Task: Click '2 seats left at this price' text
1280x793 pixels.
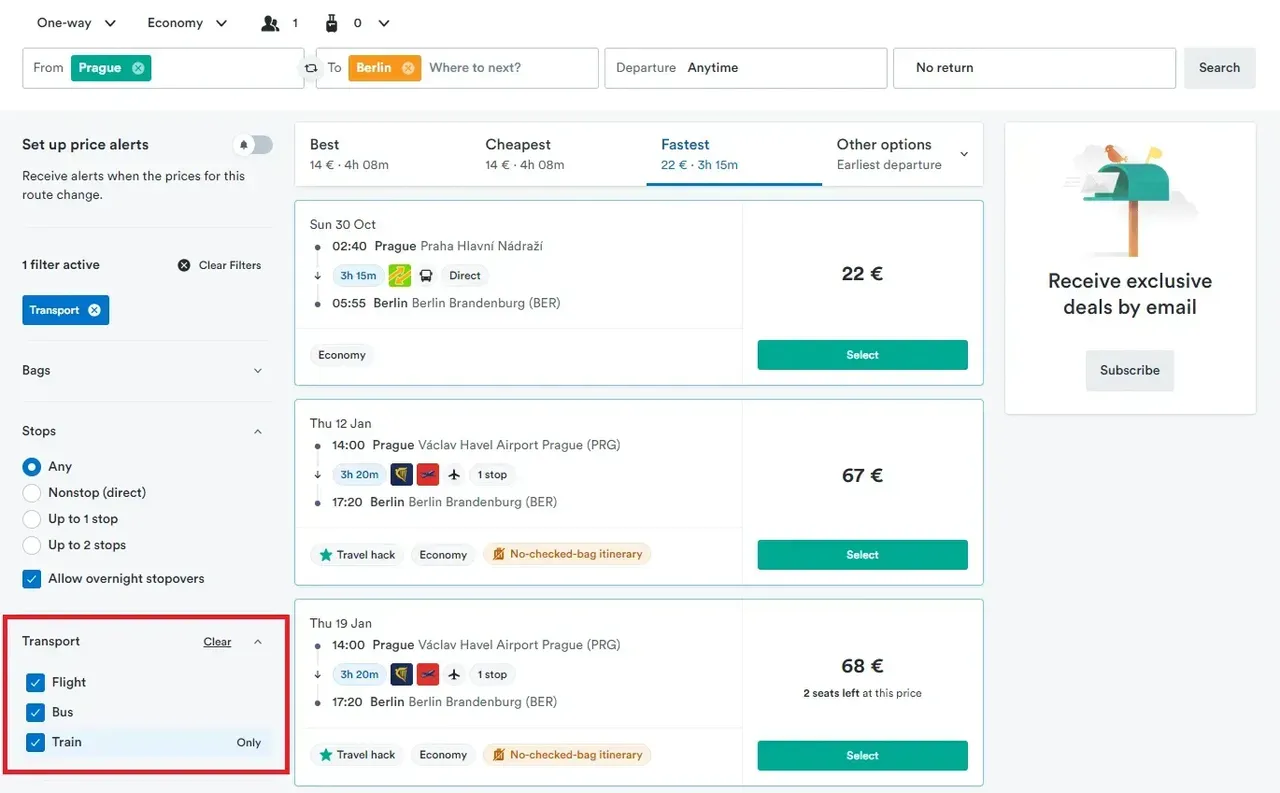Action: tap(862, 693)
